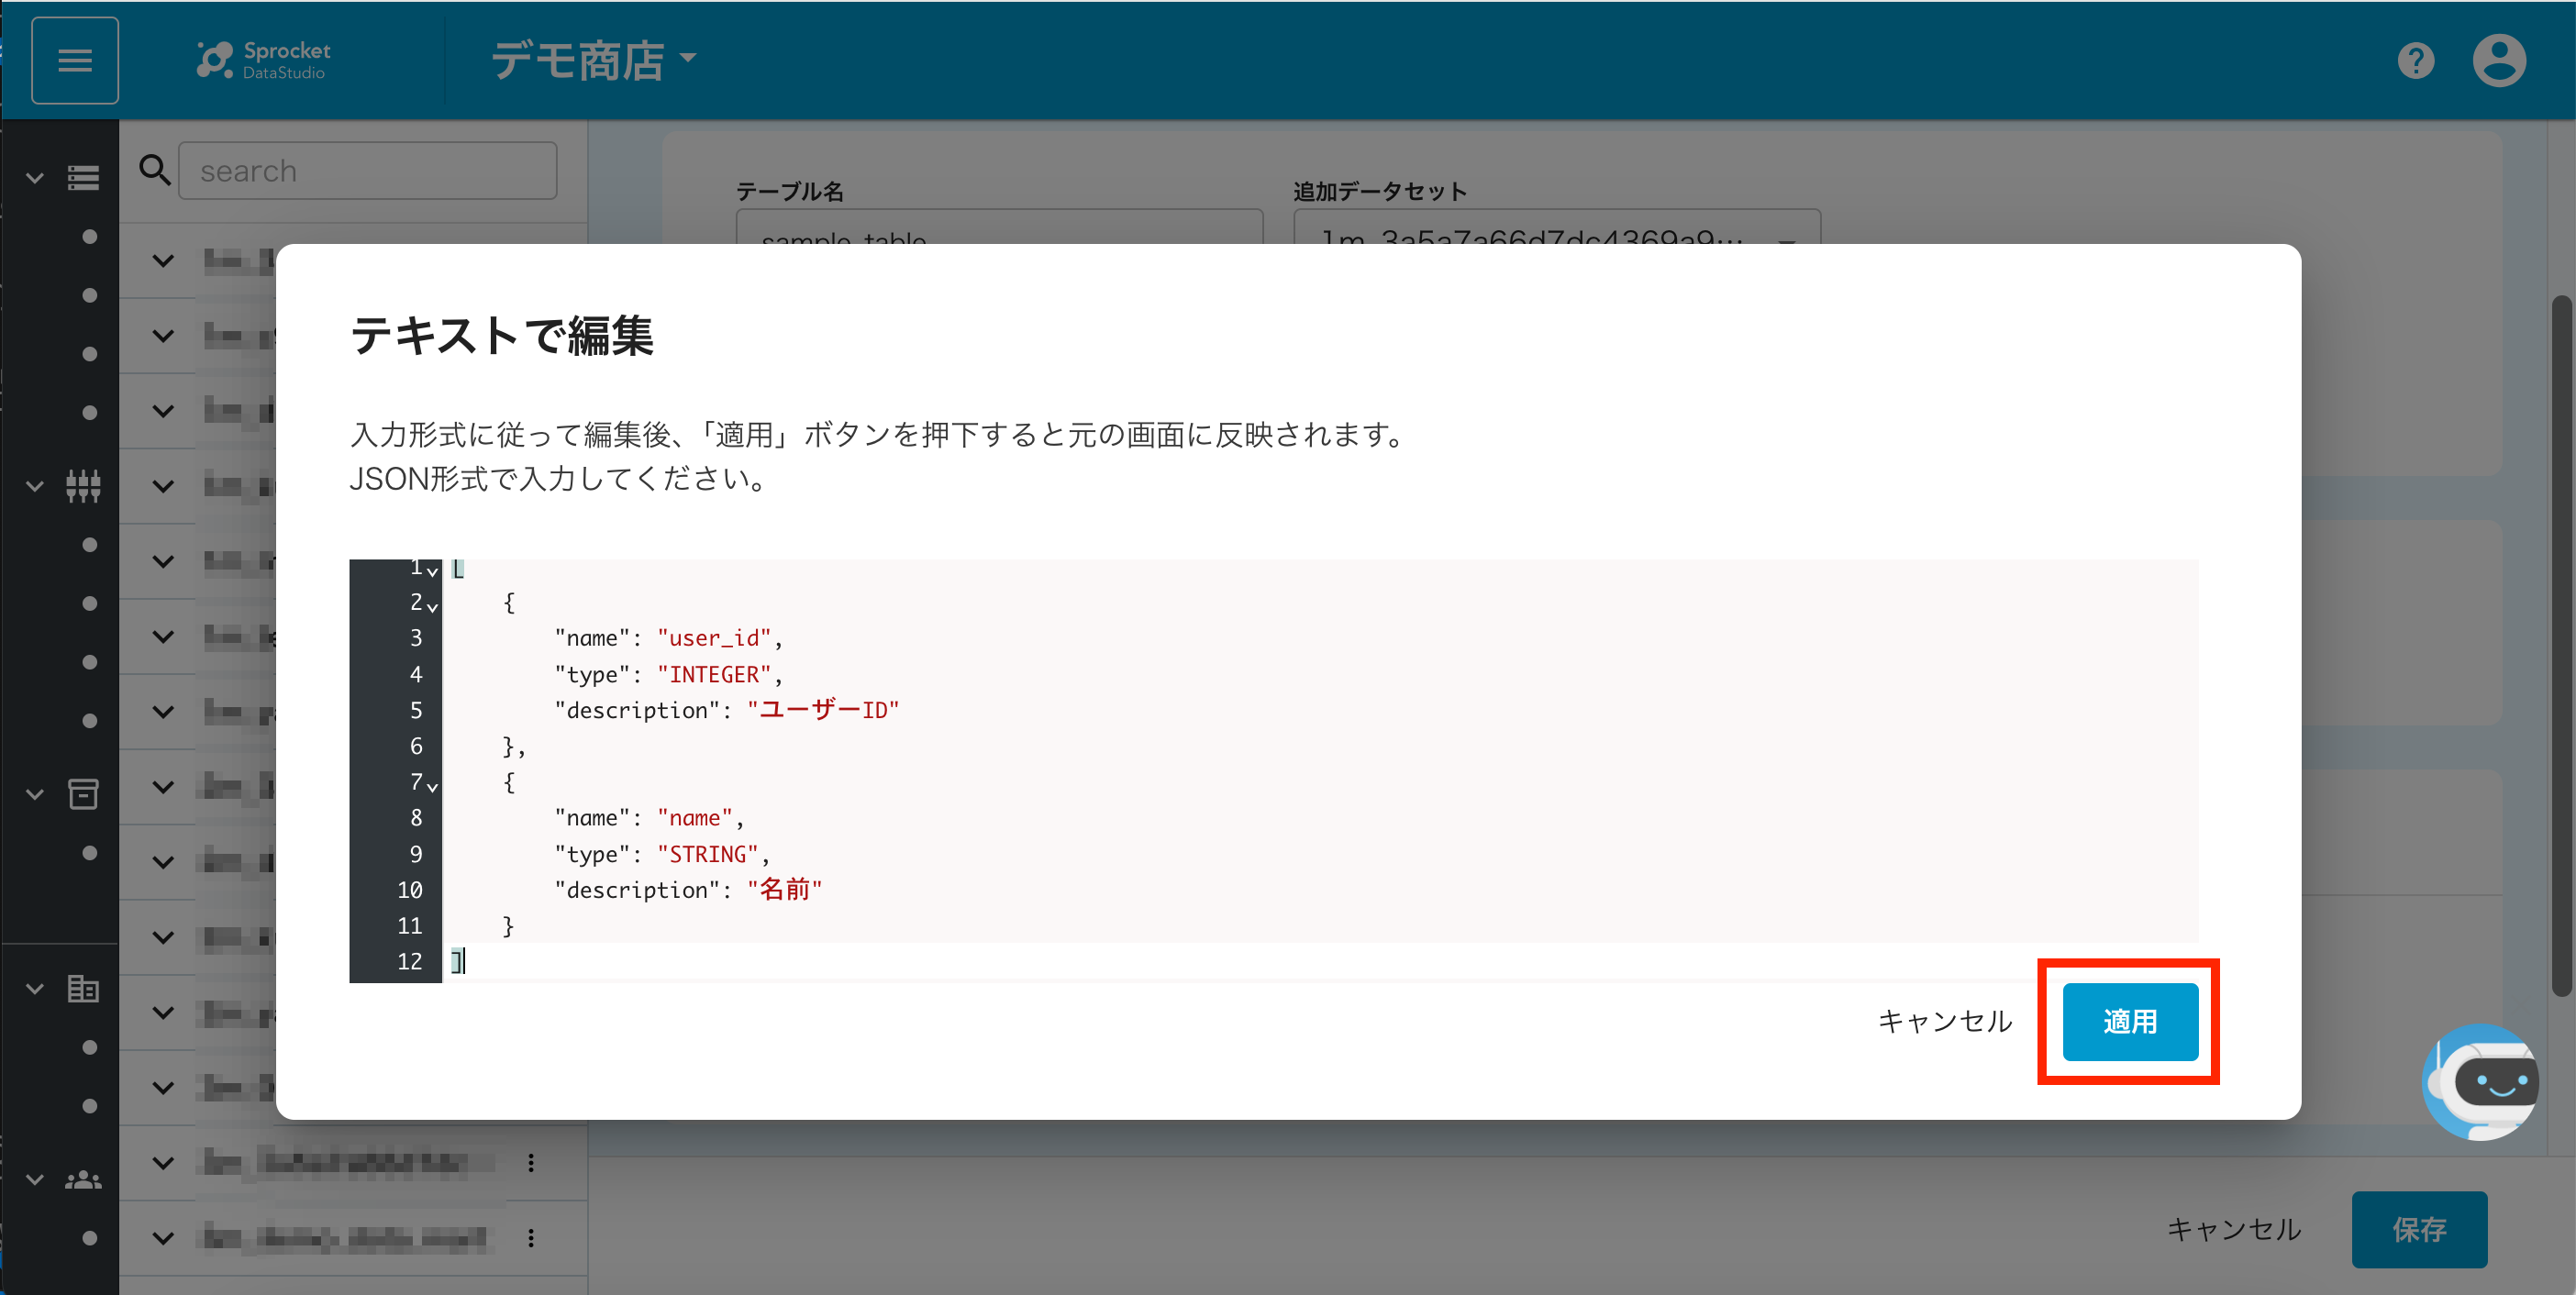Fold the code block at line 7
This screenshot has height=1295, width=2576.
[432, 786]
